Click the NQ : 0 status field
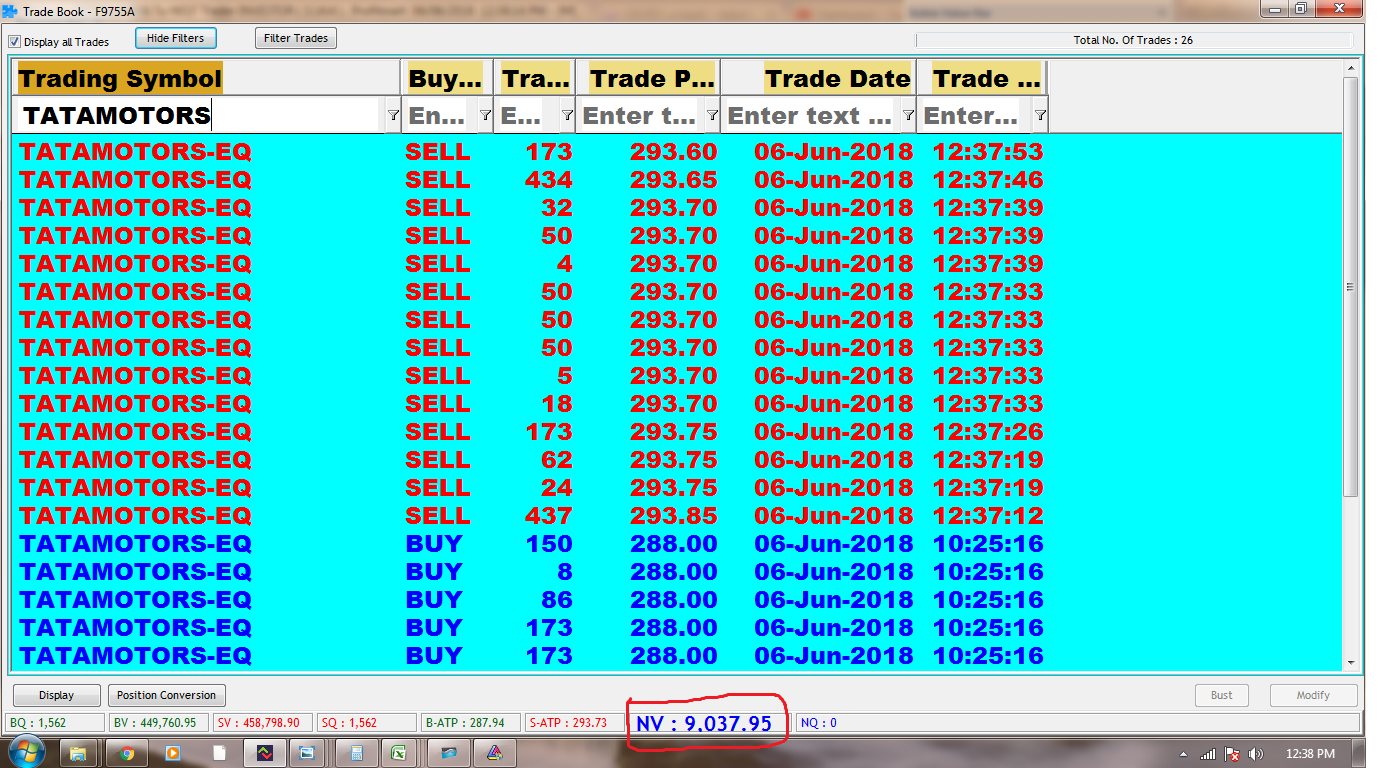Viewport: 1380px width, 768px height. click(1077, 722)
